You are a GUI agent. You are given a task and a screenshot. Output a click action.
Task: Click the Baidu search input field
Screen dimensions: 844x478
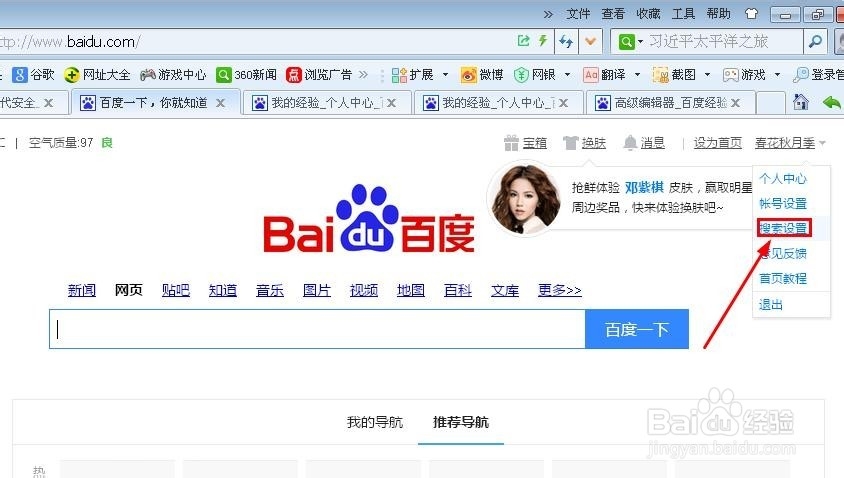[317, 329]
